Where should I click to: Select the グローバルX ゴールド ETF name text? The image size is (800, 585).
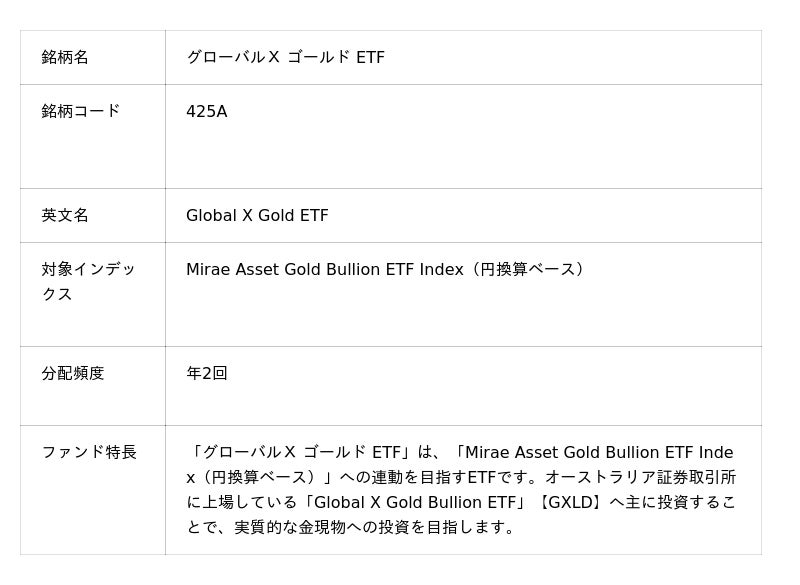pyautogui.click(x=285, y=58)
